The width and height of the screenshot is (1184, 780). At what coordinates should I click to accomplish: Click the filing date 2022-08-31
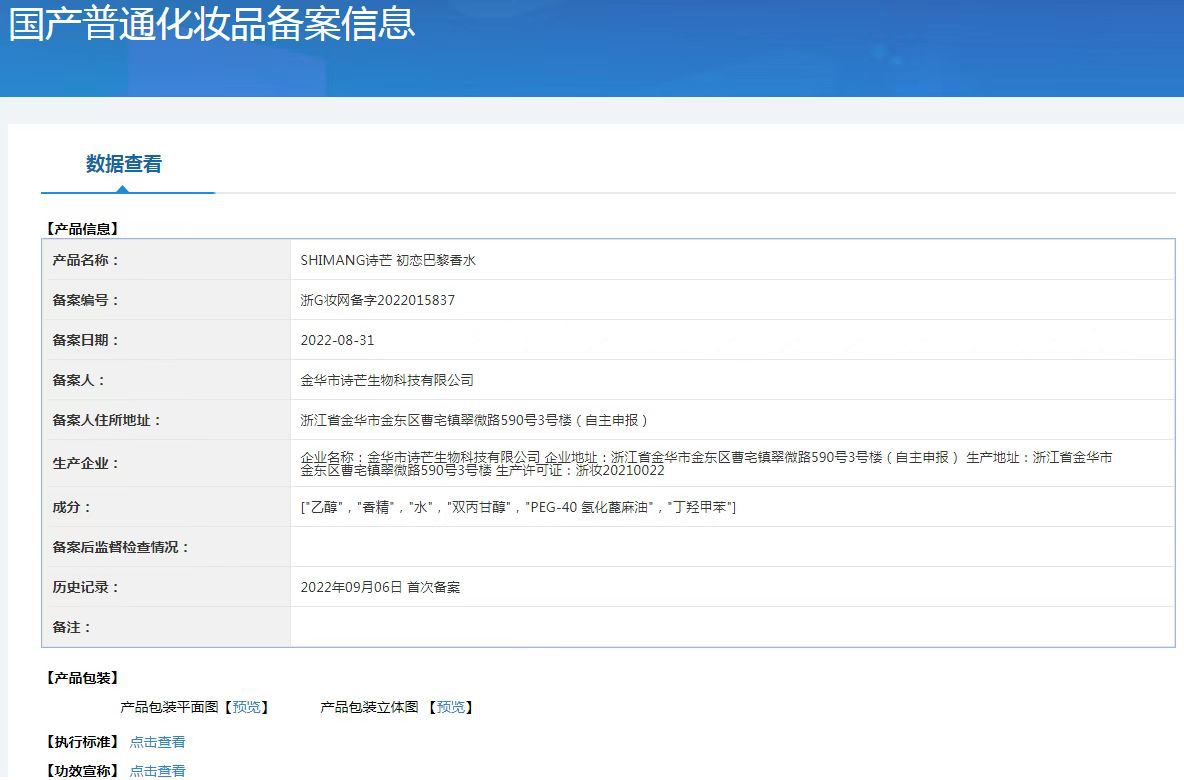tap(337, 340)
